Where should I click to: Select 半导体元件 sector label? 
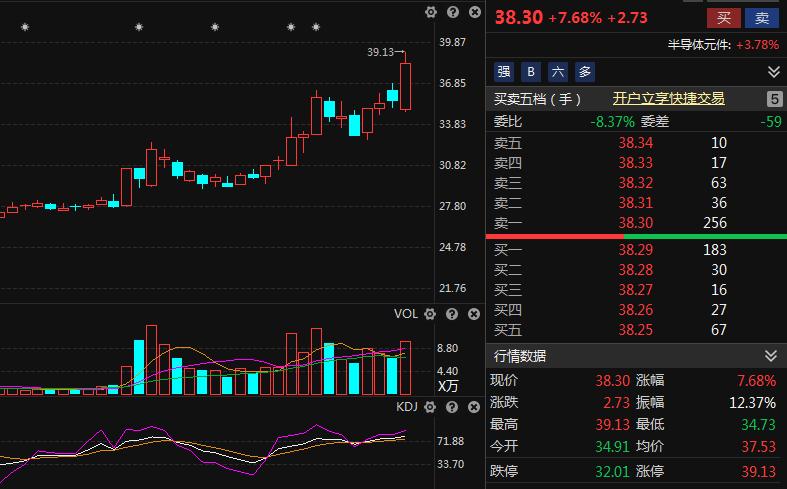699,45
